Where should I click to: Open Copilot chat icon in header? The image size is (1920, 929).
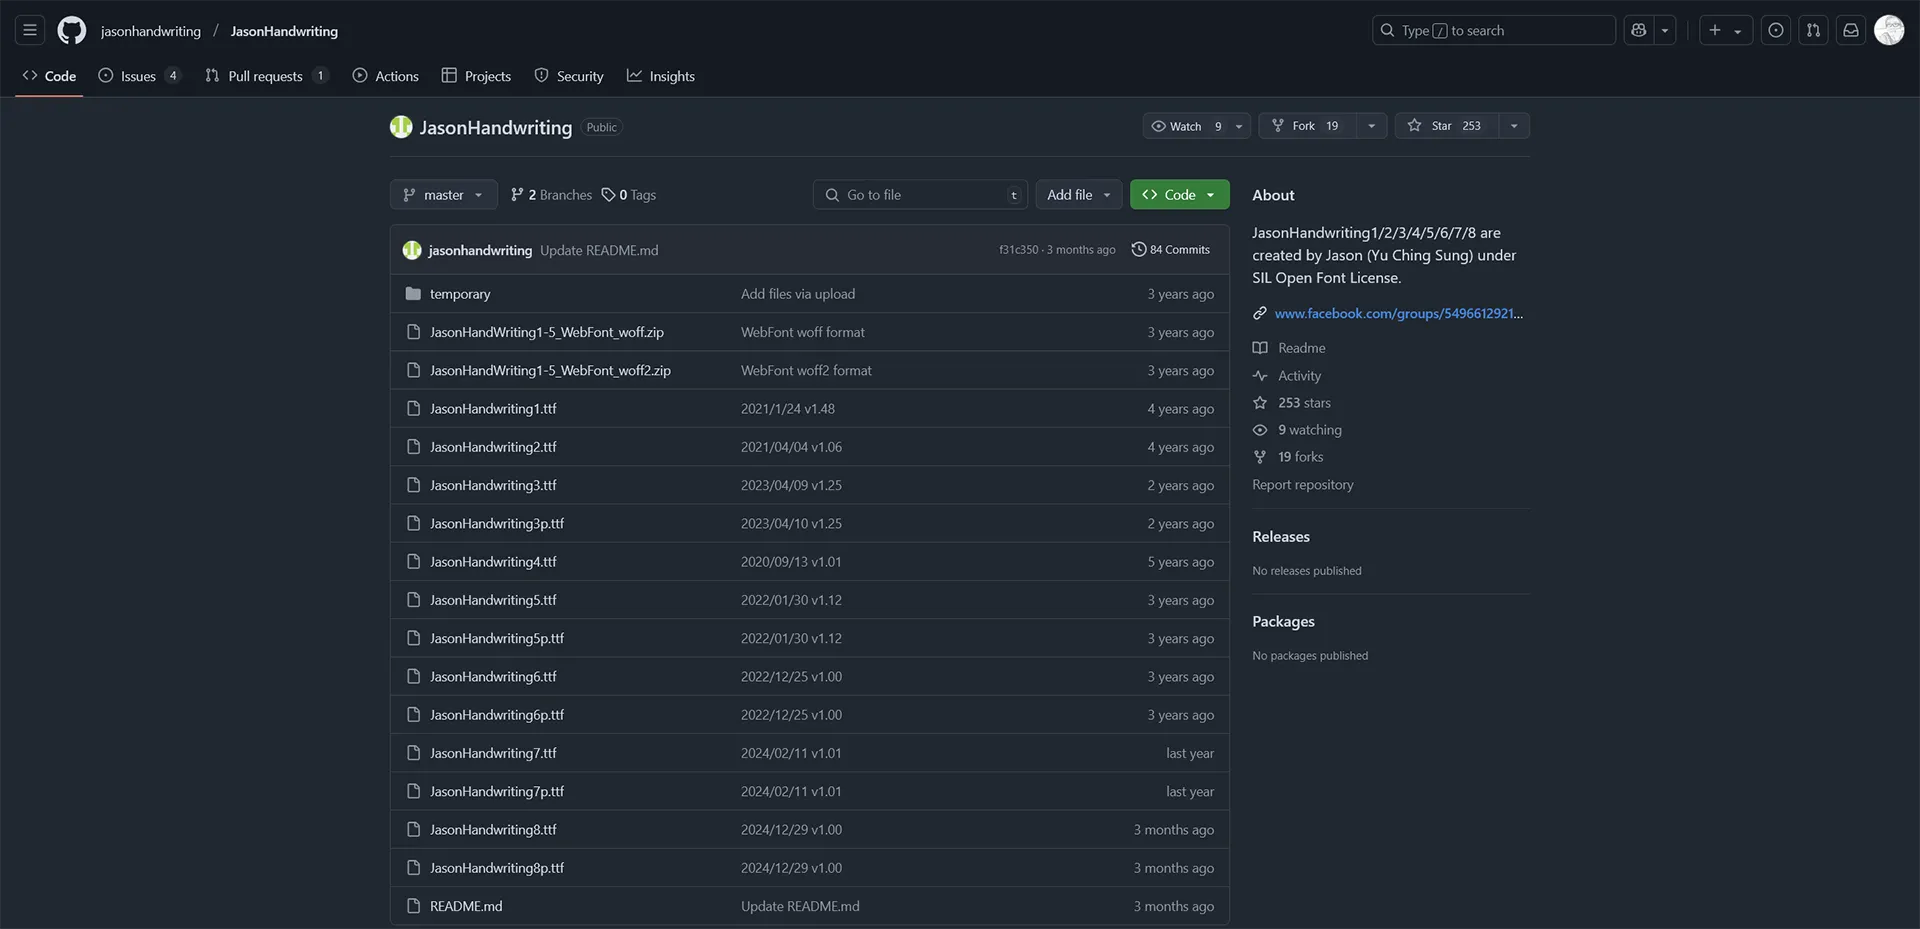[x=1638, y=30]
